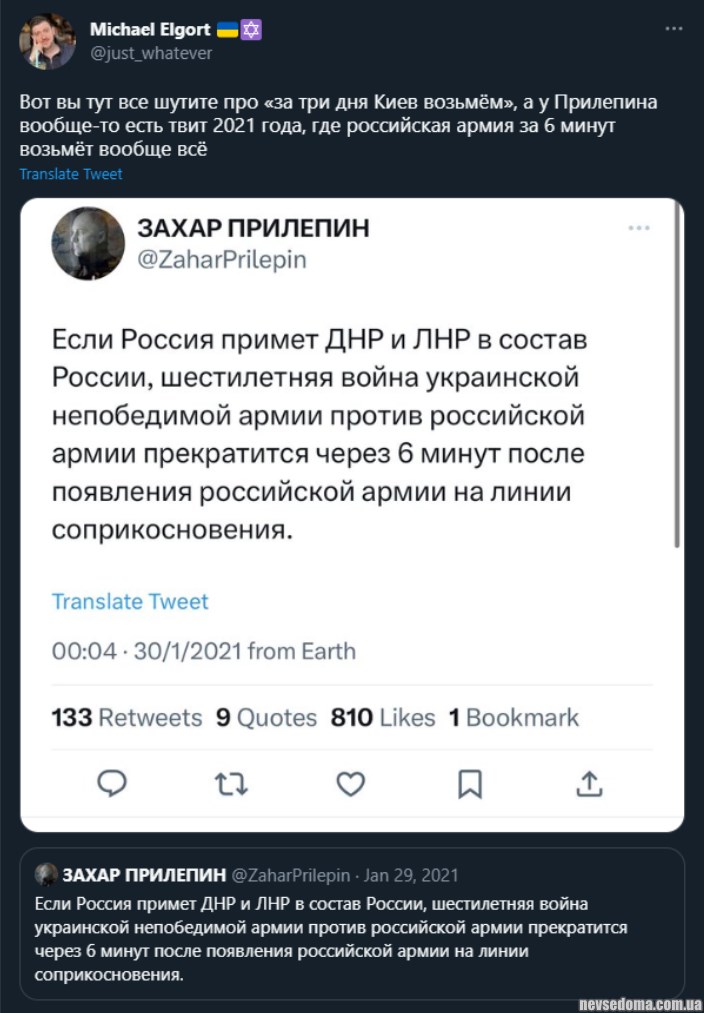Bookmark the embedded Prilepin tweet
This screenshot has width=704, height=1013.
tap(470, 784)
